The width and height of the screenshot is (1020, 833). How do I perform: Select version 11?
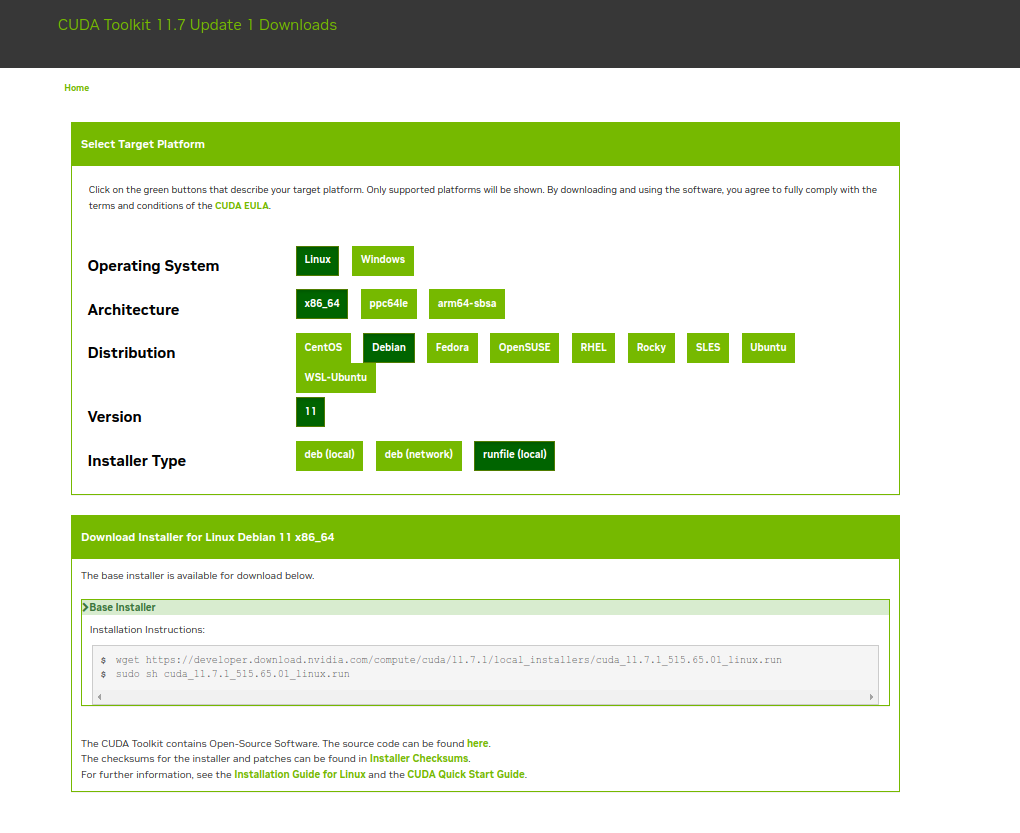[310, 412]
